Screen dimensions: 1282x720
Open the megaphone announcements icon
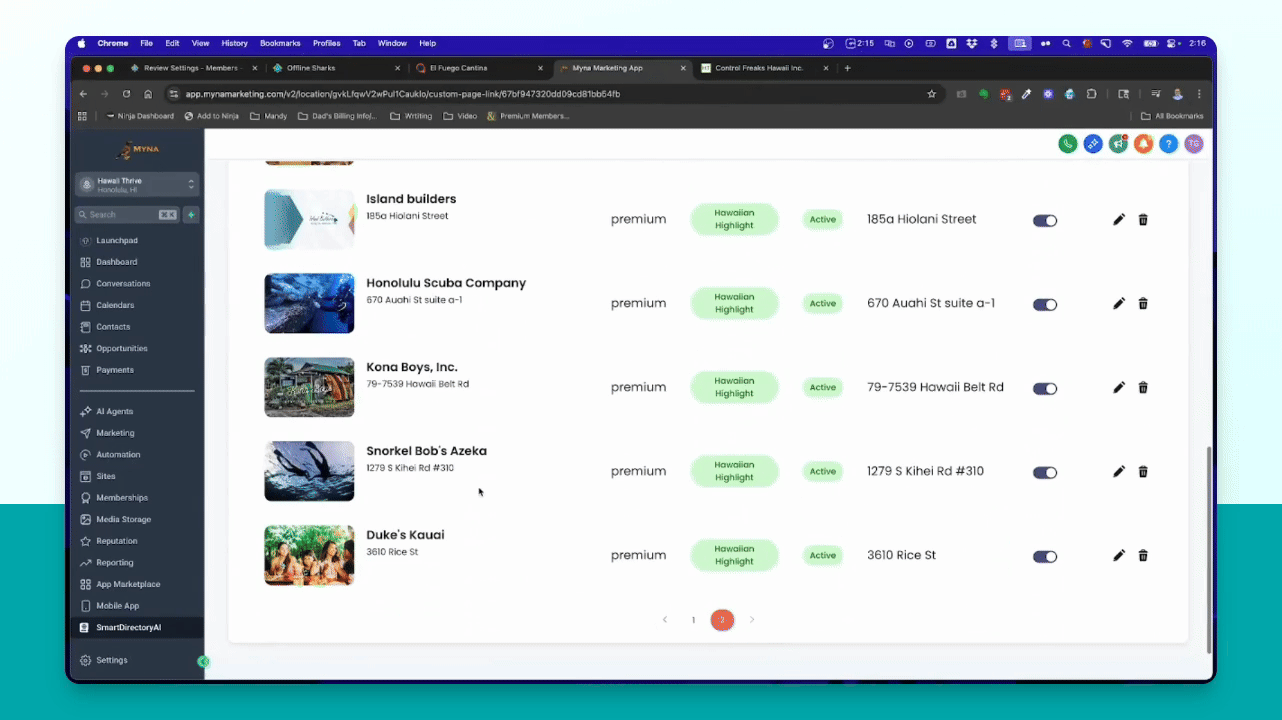click(x=1118, y=144)
